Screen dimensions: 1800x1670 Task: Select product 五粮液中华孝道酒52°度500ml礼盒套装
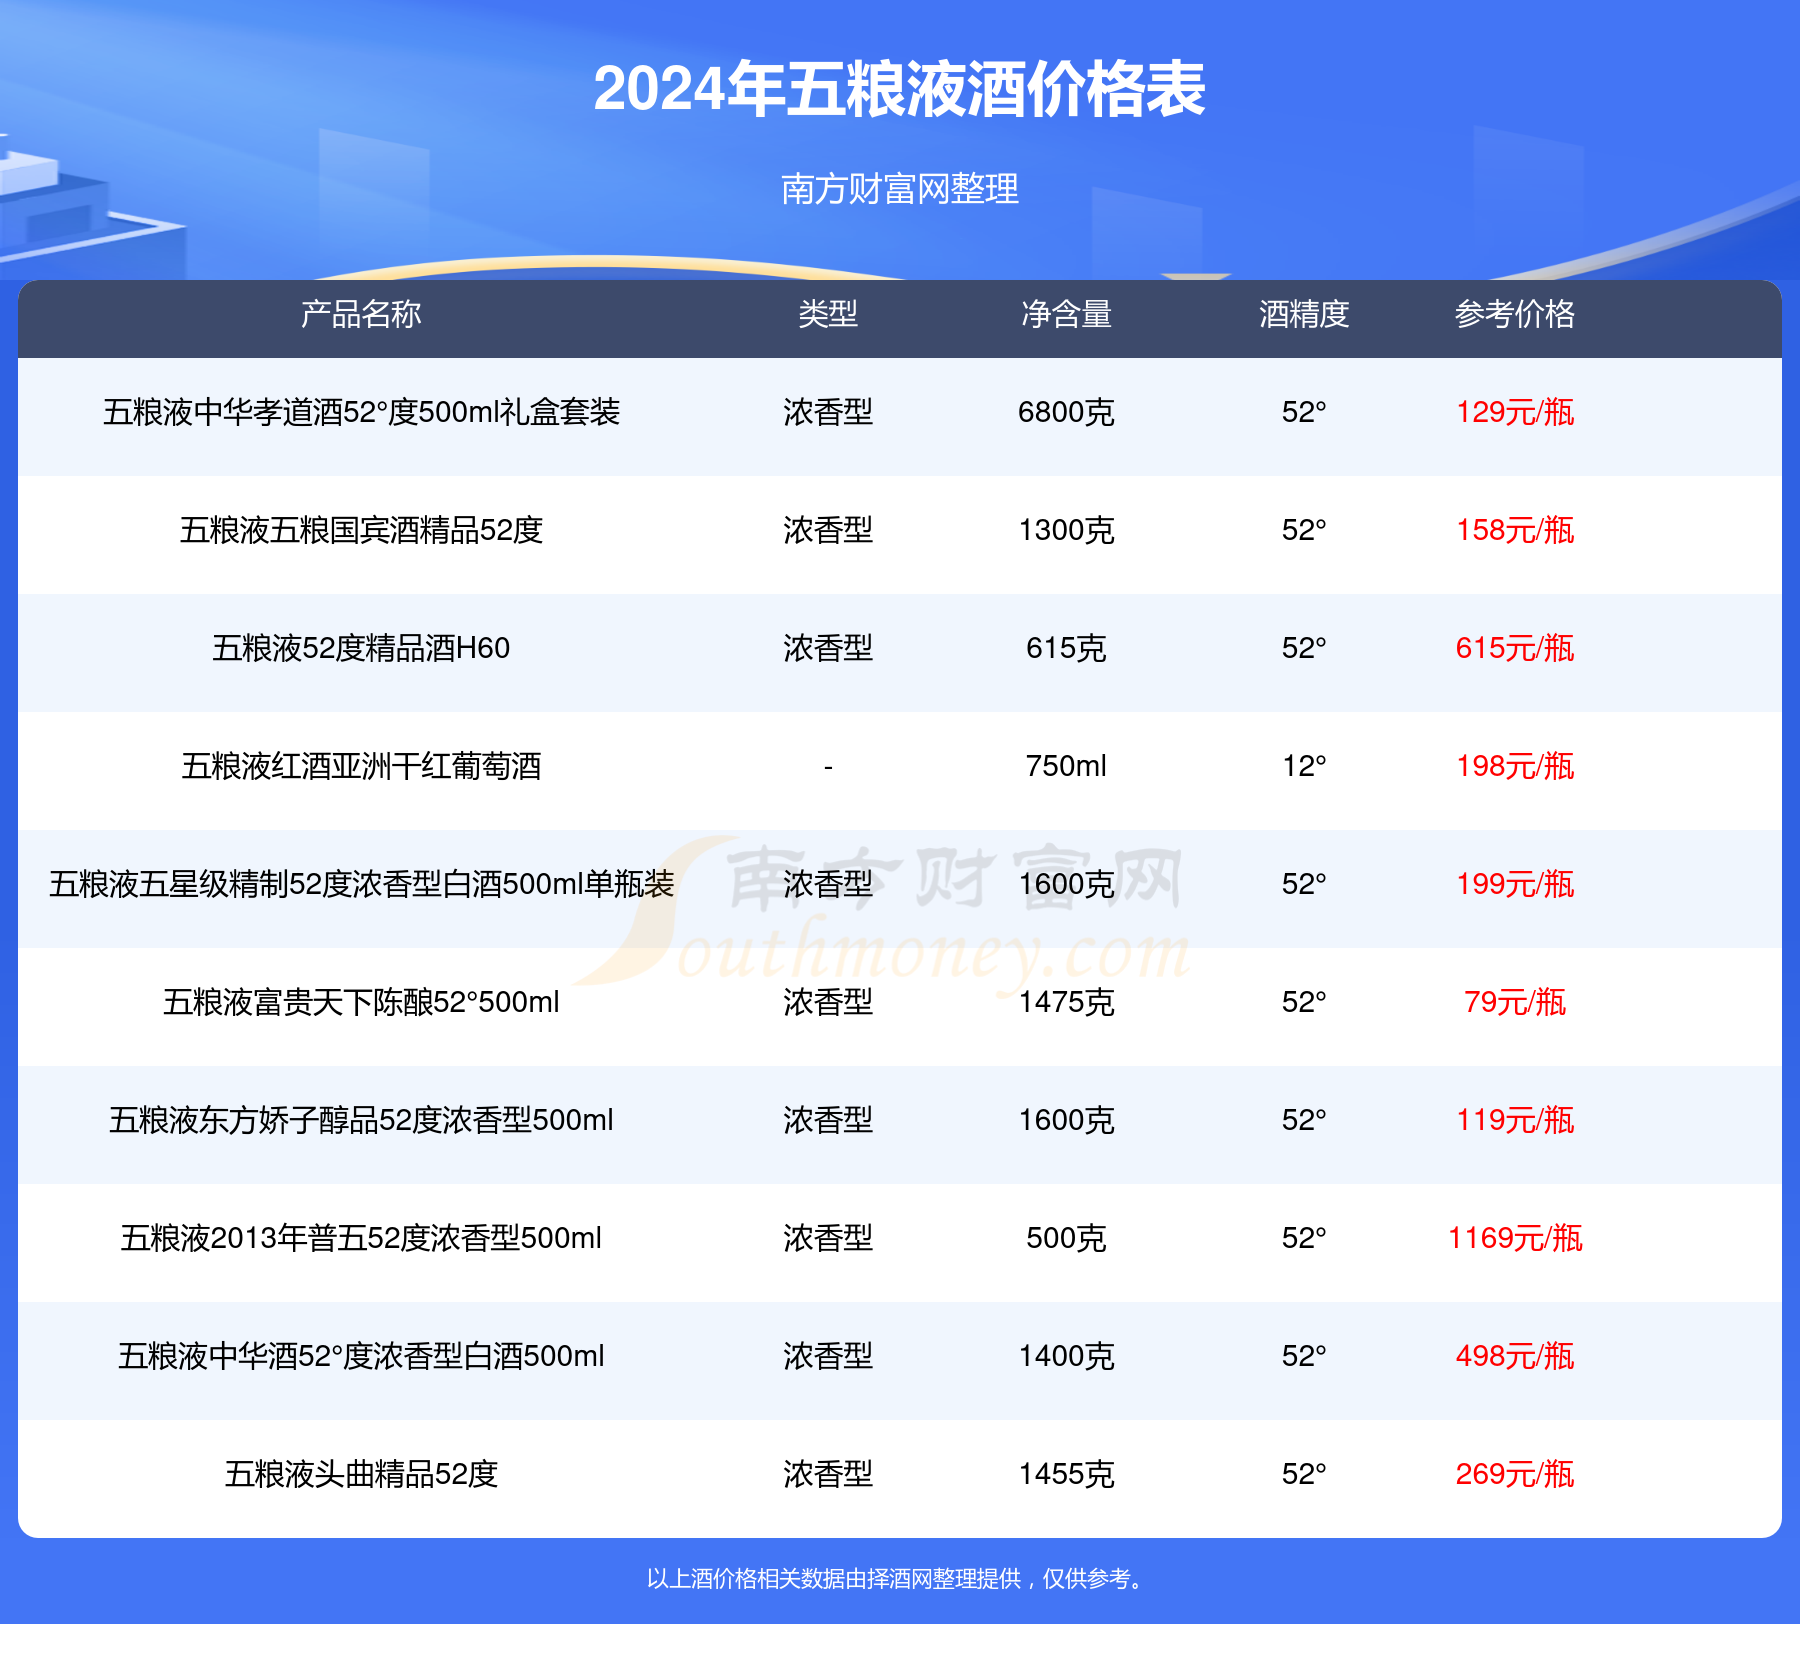coord(361,412)
